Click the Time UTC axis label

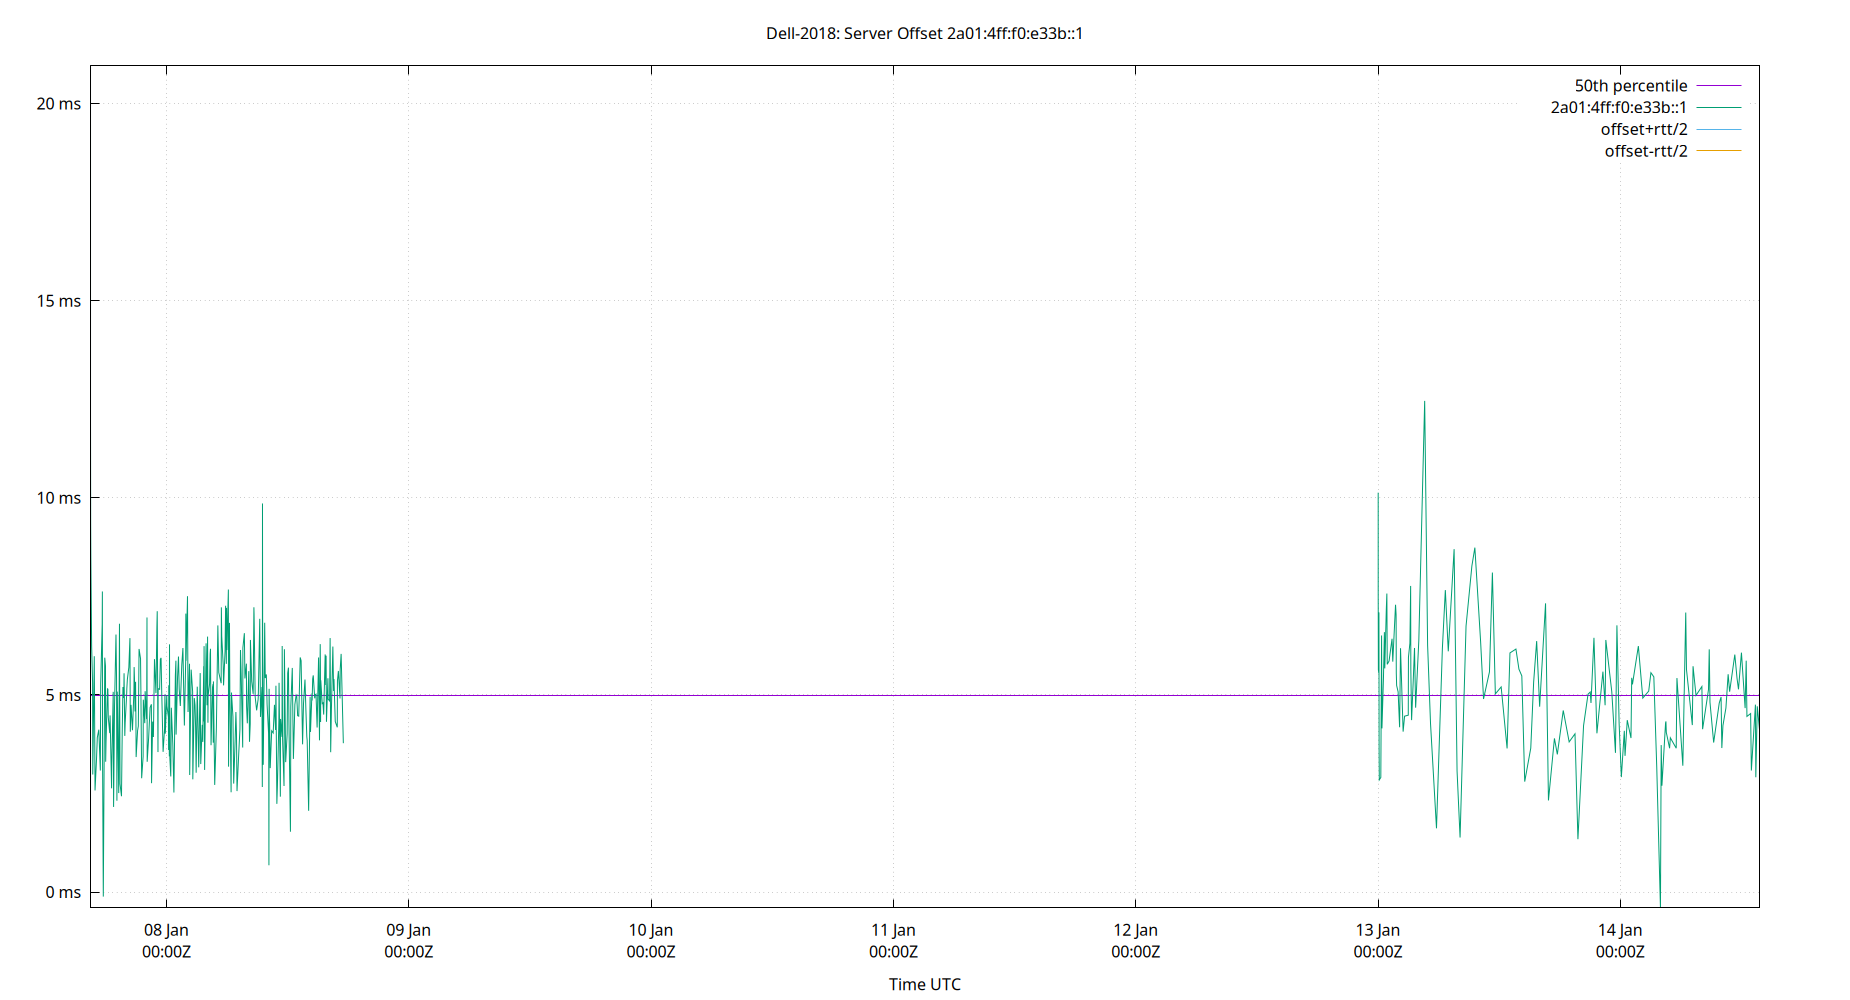pyautogui.click(x=923, y=984)
